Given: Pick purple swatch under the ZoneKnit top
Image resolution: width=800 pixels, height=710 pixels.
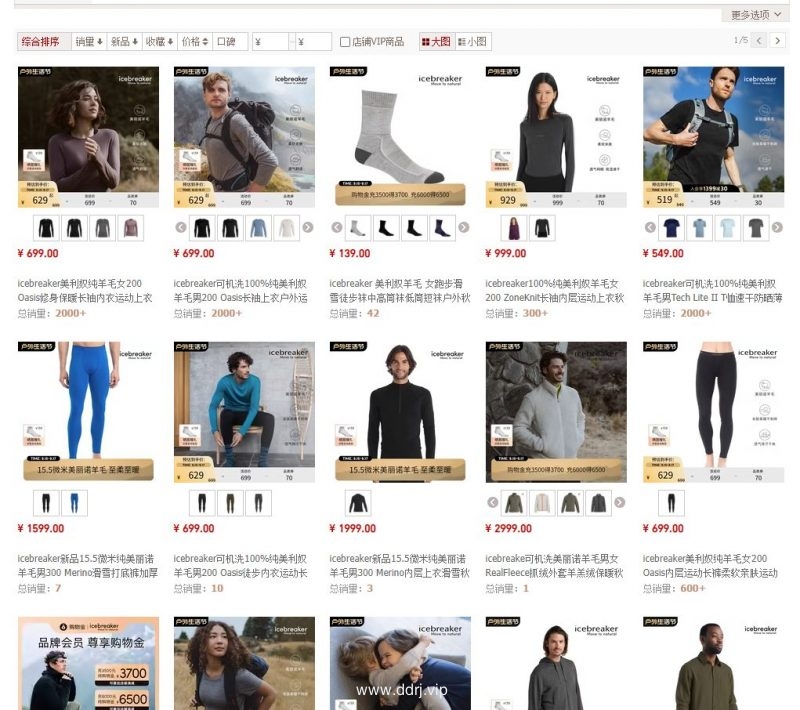Looking at the screenshot, I should pyautogui.click(x=514, y=228).
